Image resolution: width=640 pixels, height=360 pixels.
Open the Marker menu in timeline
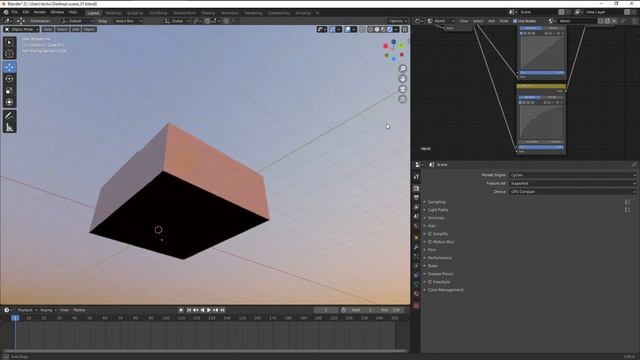[x=80, y=310]
